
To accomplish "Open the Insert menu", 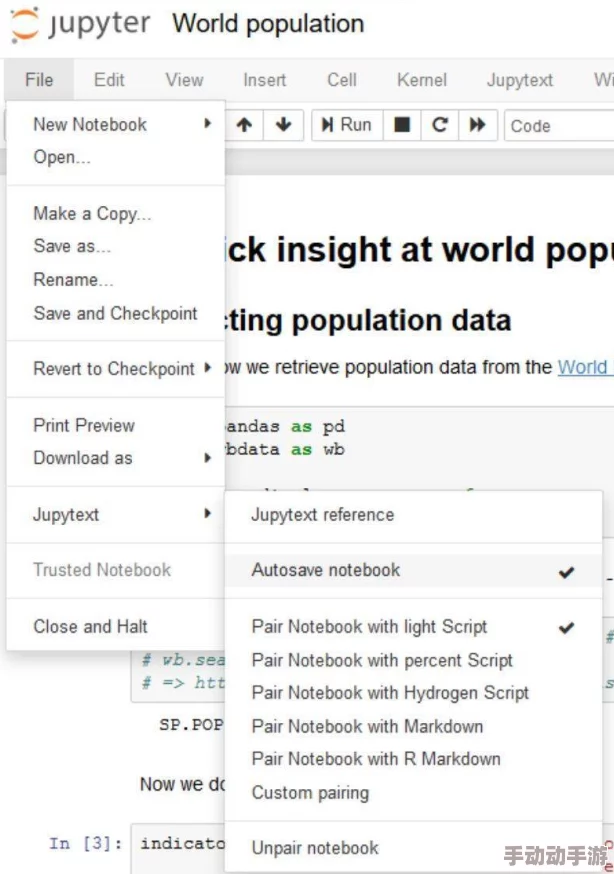I will (265, 80).
